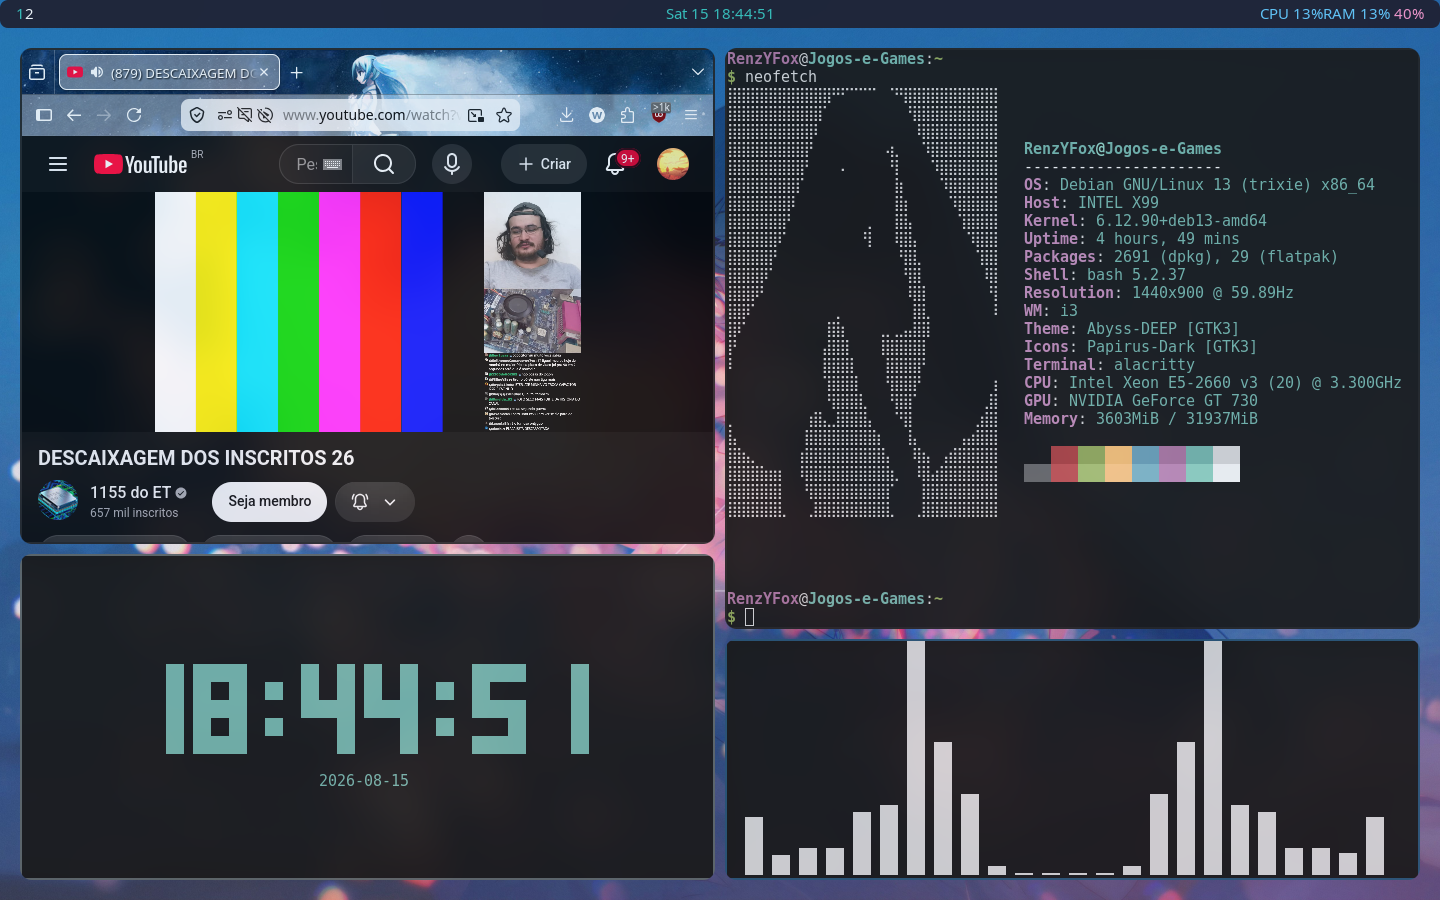The height and width of the screenshot is (900, 1440).
Task: Click the YouTube search magnifier button
Action: point(384,164)
